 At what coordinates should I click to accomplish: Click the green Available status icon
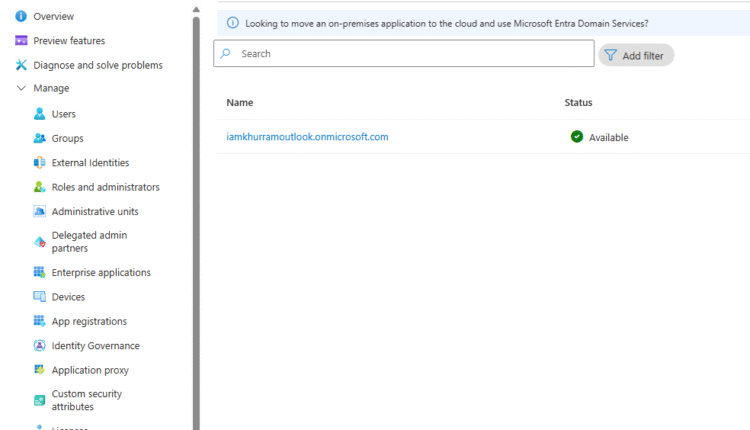(577, 137)
